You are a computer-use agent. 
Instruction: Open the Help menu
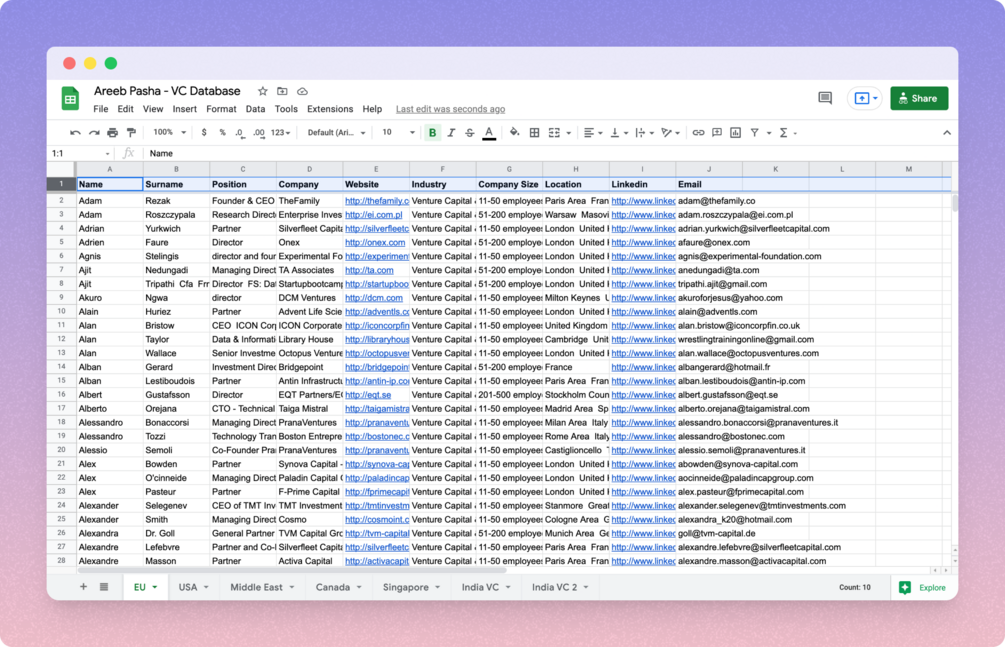pos(372,109)
